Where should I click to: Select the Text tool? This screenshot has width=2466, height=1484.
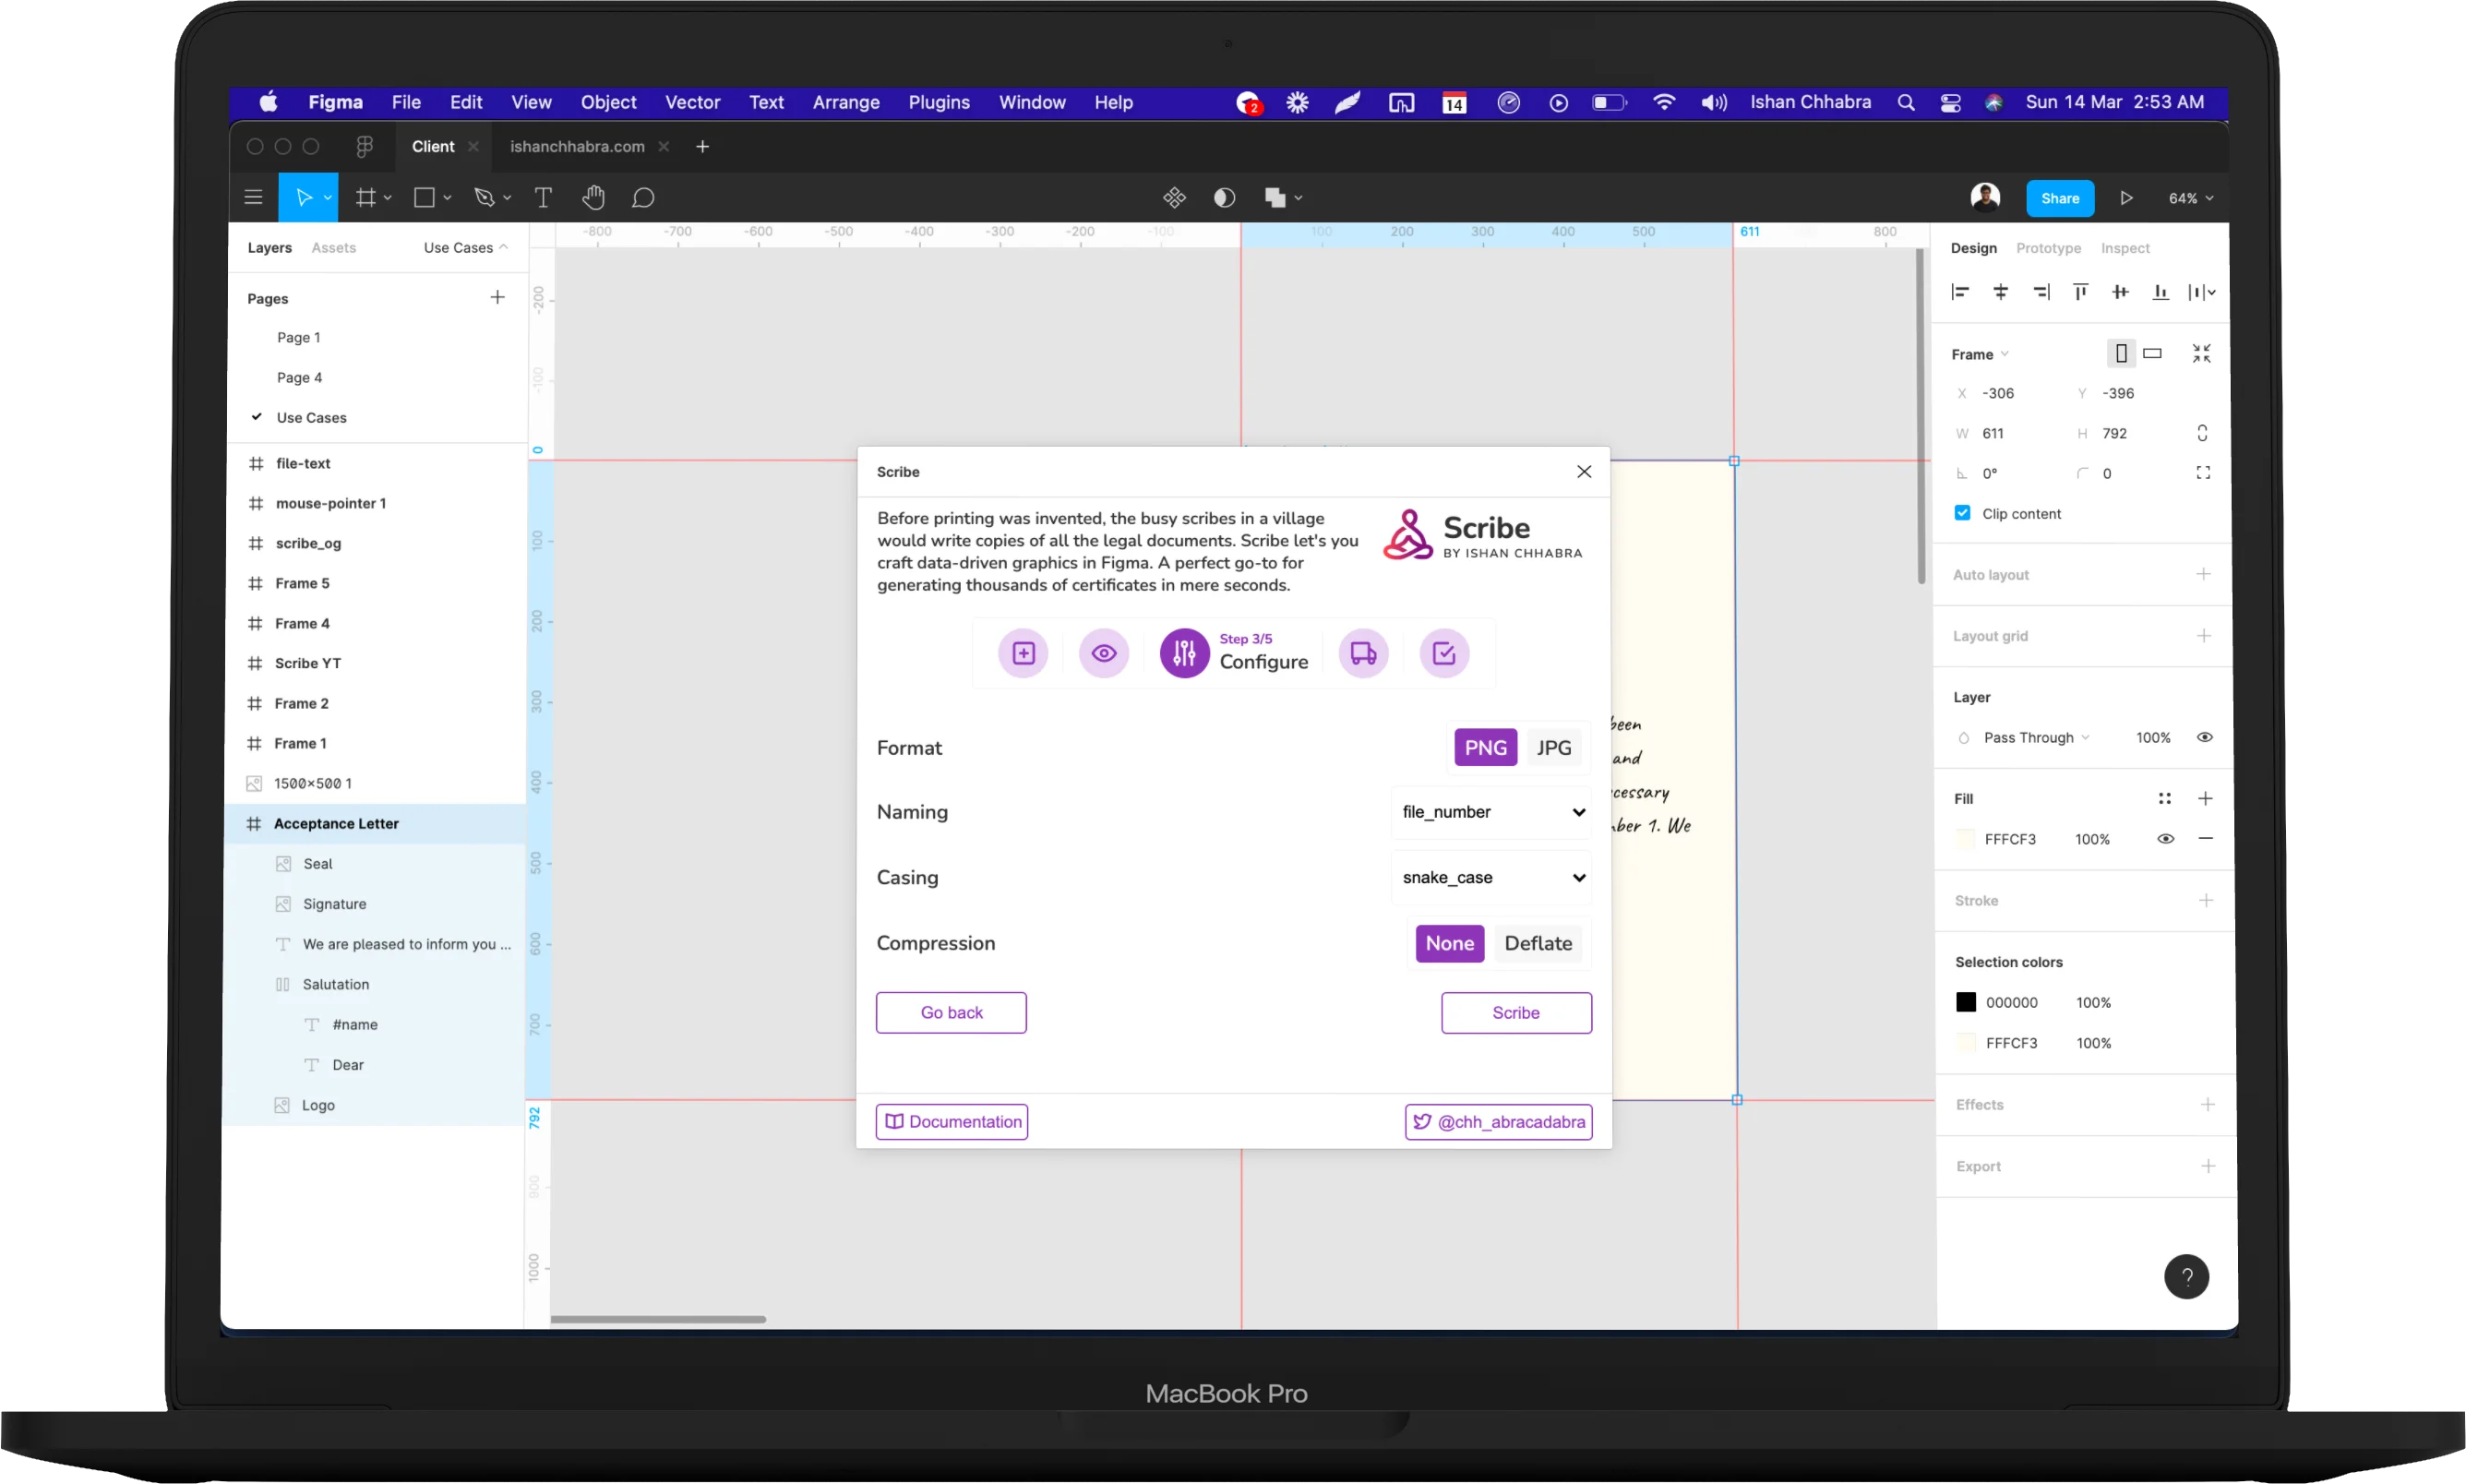[543, 197]
